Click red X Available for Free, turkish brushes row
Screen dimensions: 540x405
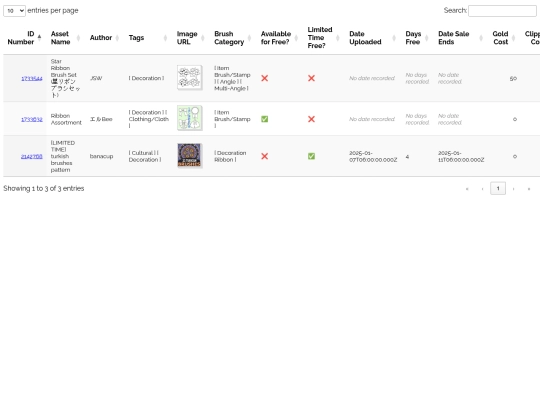(264, 156)
